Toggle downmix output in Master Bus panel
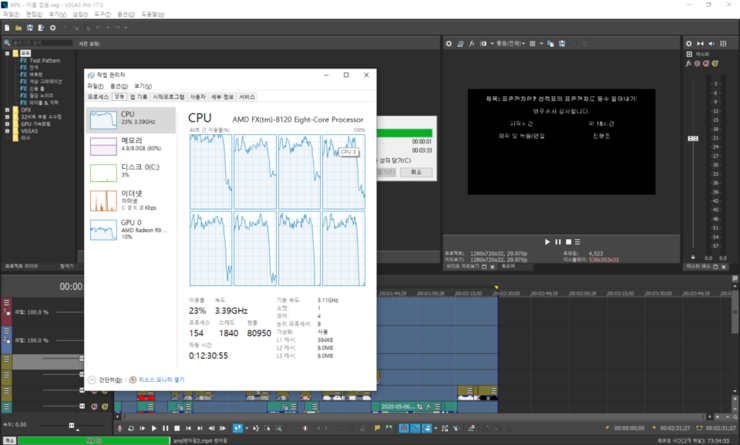Image resolution: width=740 pixels, height=445 pixels. point(700,43)
